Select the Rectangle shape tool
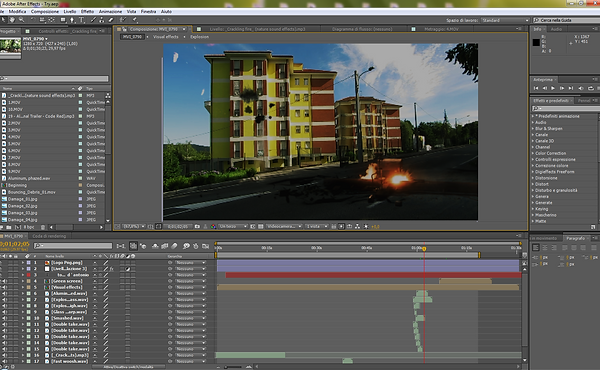This screenshot has width=600, height=370. tap(63, 20)
